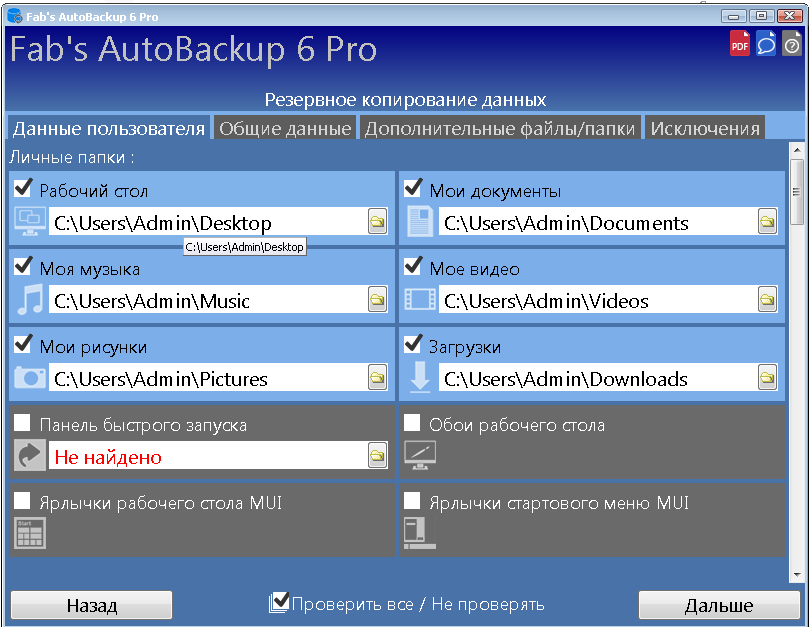The height and width of the screenshot is (627, 810).
Task: Maximize the AutoBackup window
Action: (761, 16)
